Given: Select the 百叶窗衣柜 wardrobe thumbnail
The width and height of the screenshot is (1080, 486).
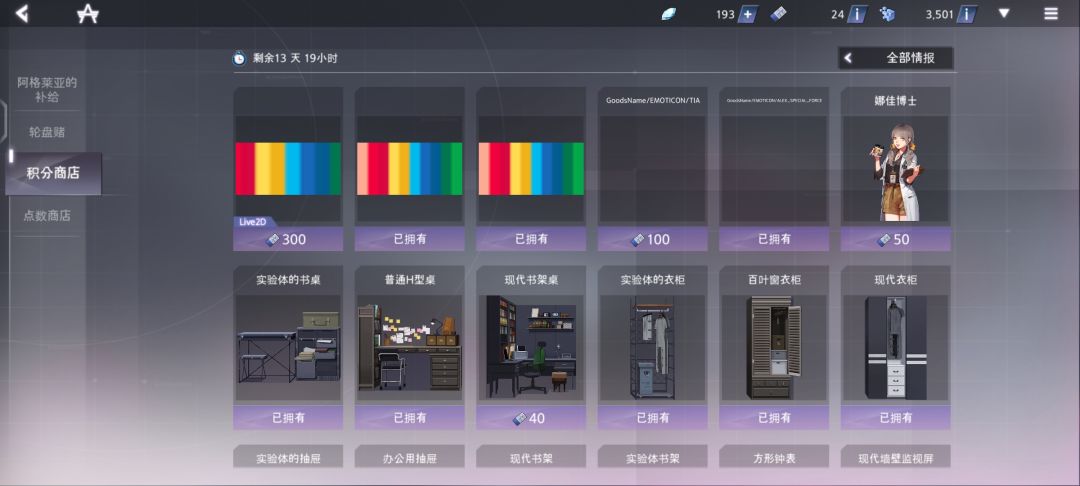Looking at the screenshot, I should (774, 348).
